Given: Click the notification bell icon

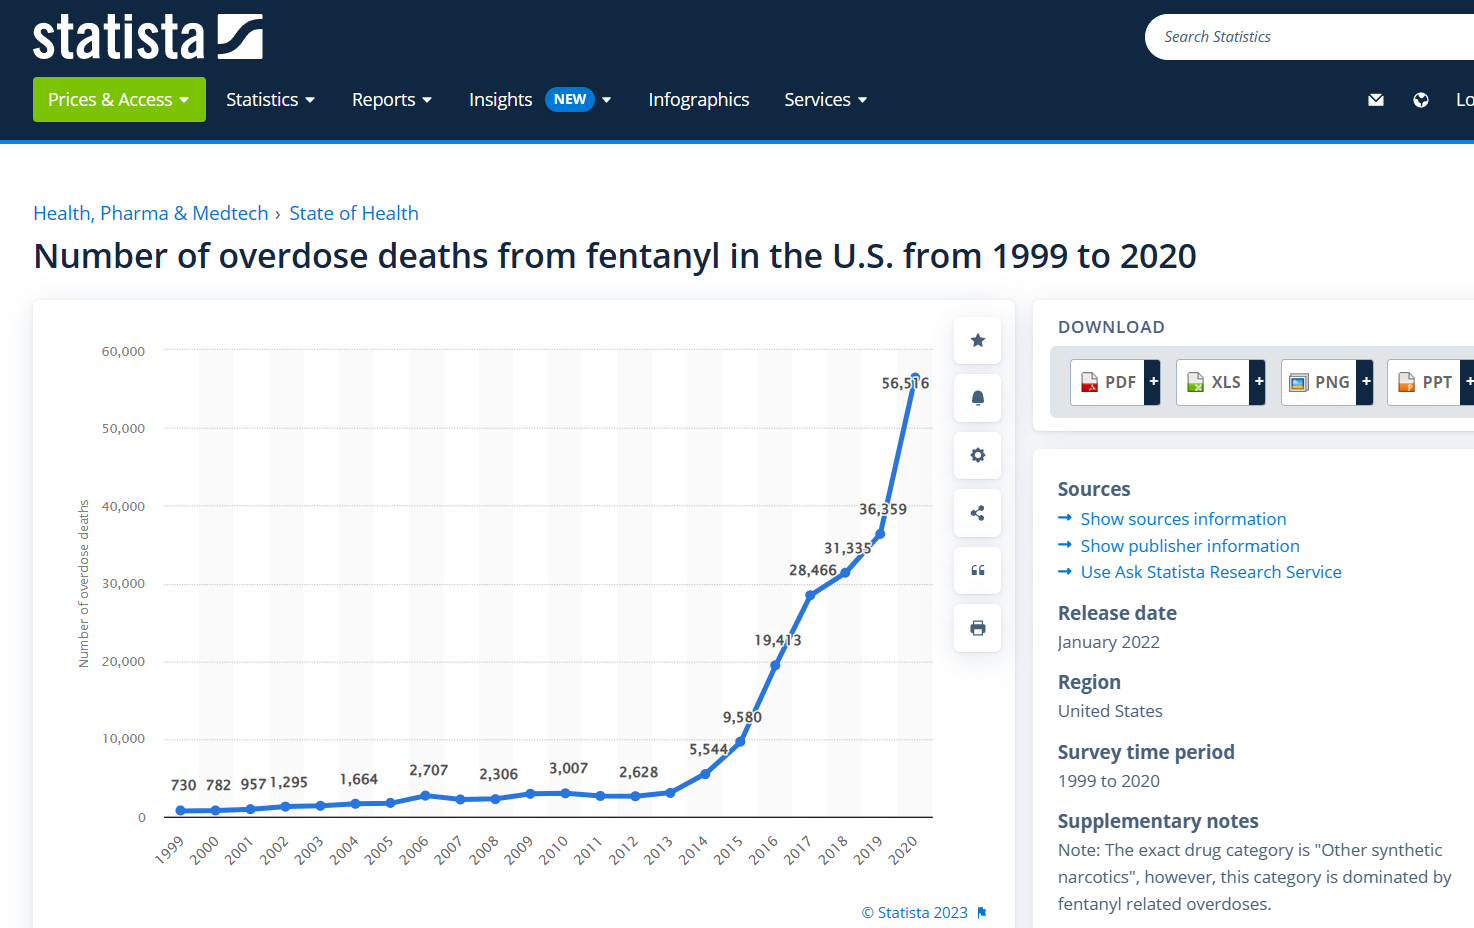Looking at the screenshot, I should click(978, 398).
